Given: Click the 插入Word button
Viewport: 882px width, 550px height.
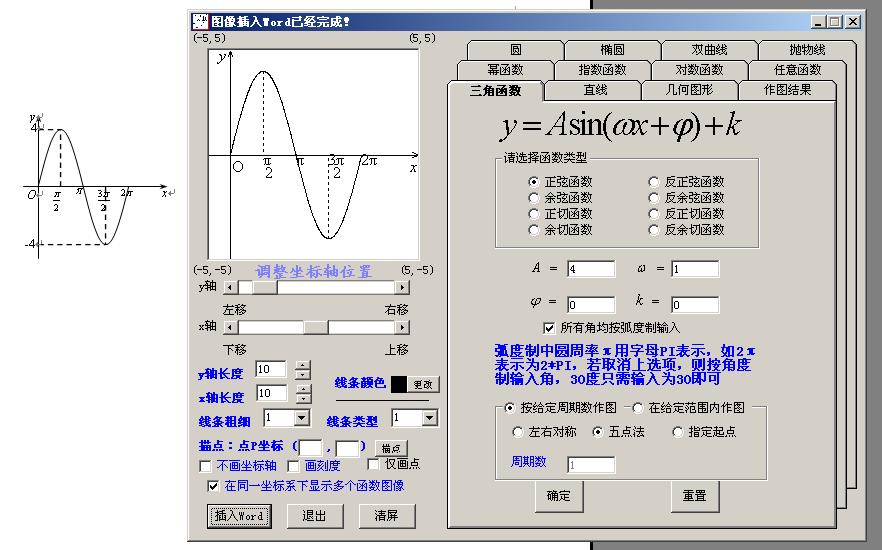Looking at the screenshot, I should coord(239,516).
